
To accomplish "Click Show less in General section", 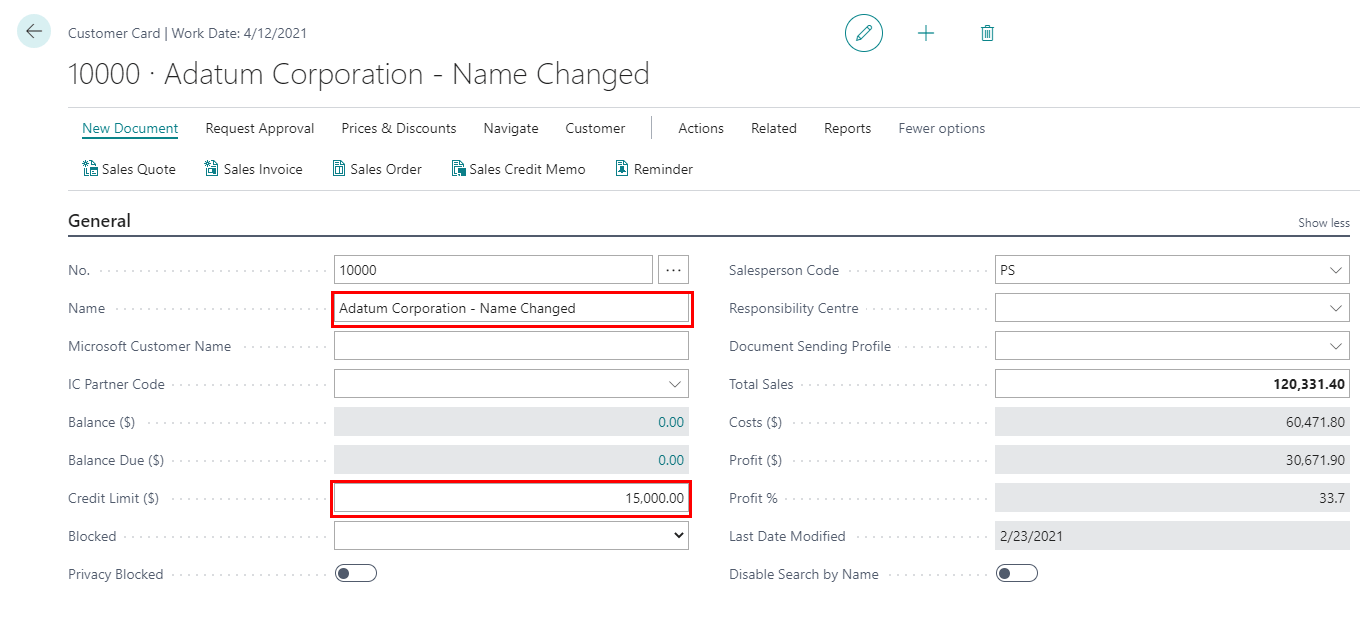I will (1324, 223).
